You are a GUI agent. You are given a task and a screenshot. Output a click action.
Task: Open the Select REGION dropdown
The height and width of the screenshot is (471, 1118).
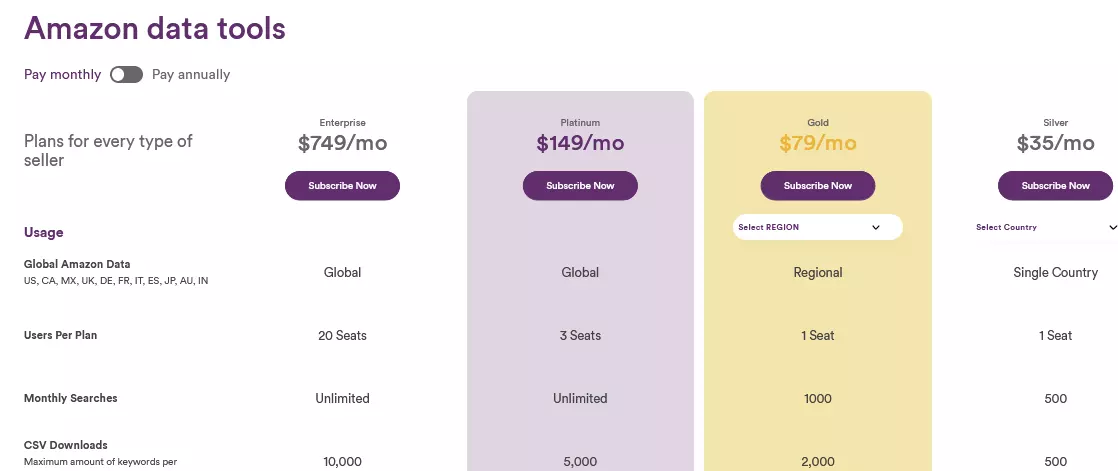click(x=818, y=227)
